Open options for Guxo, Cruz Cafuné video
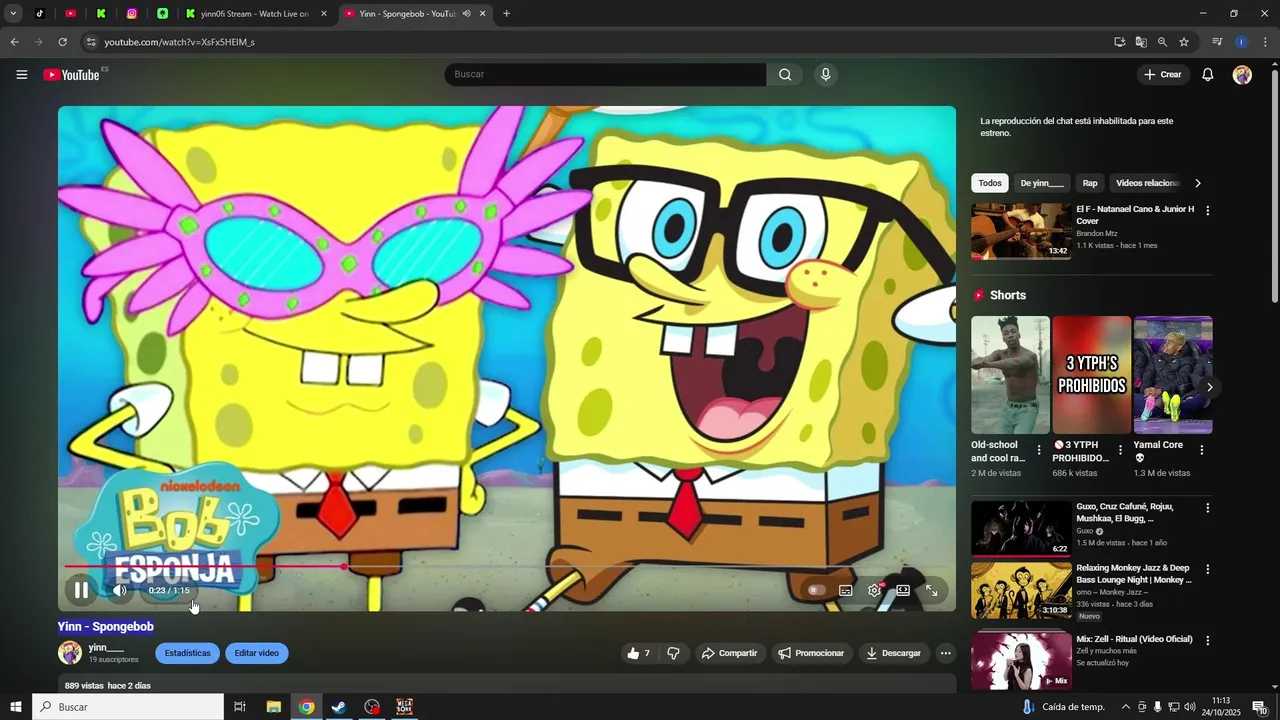 click(1207, 508)
